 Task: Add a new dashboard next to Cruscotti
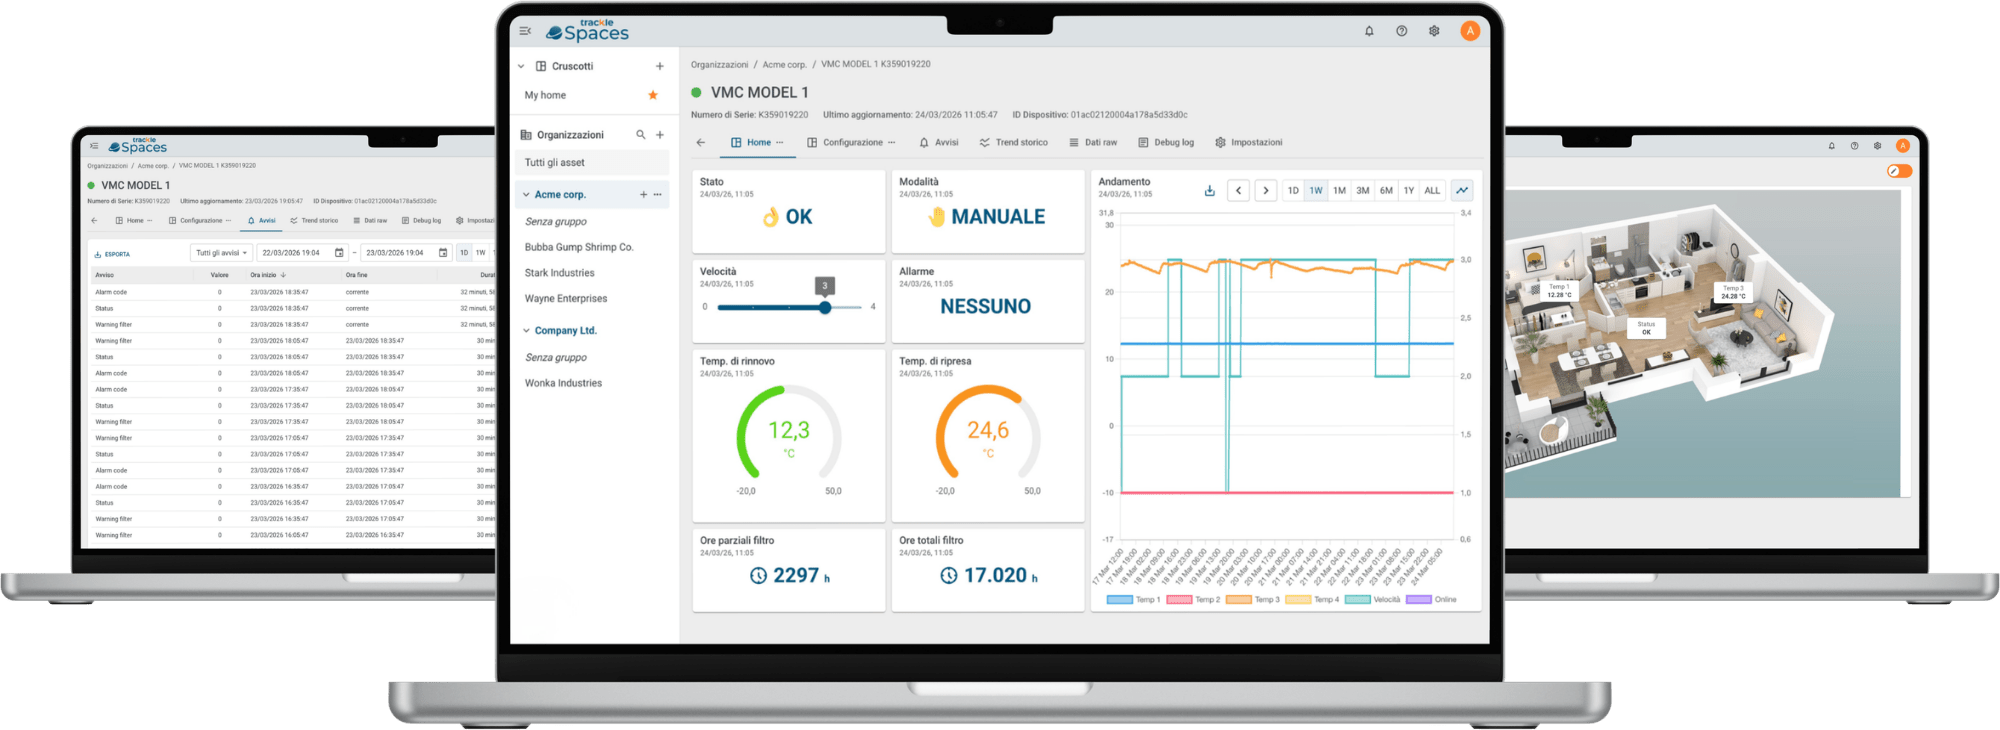pos(660,66)
